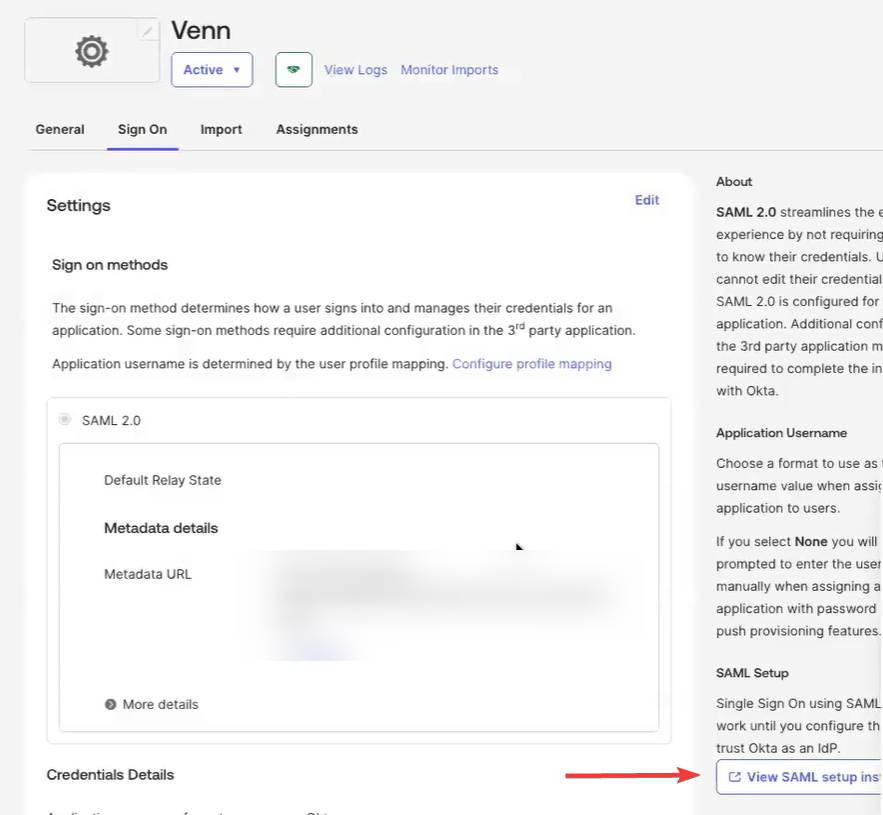The width and height of the screenshot is (883, 815).
Task: Click the green eye preview icon beside Active
Action: [293, 70]
